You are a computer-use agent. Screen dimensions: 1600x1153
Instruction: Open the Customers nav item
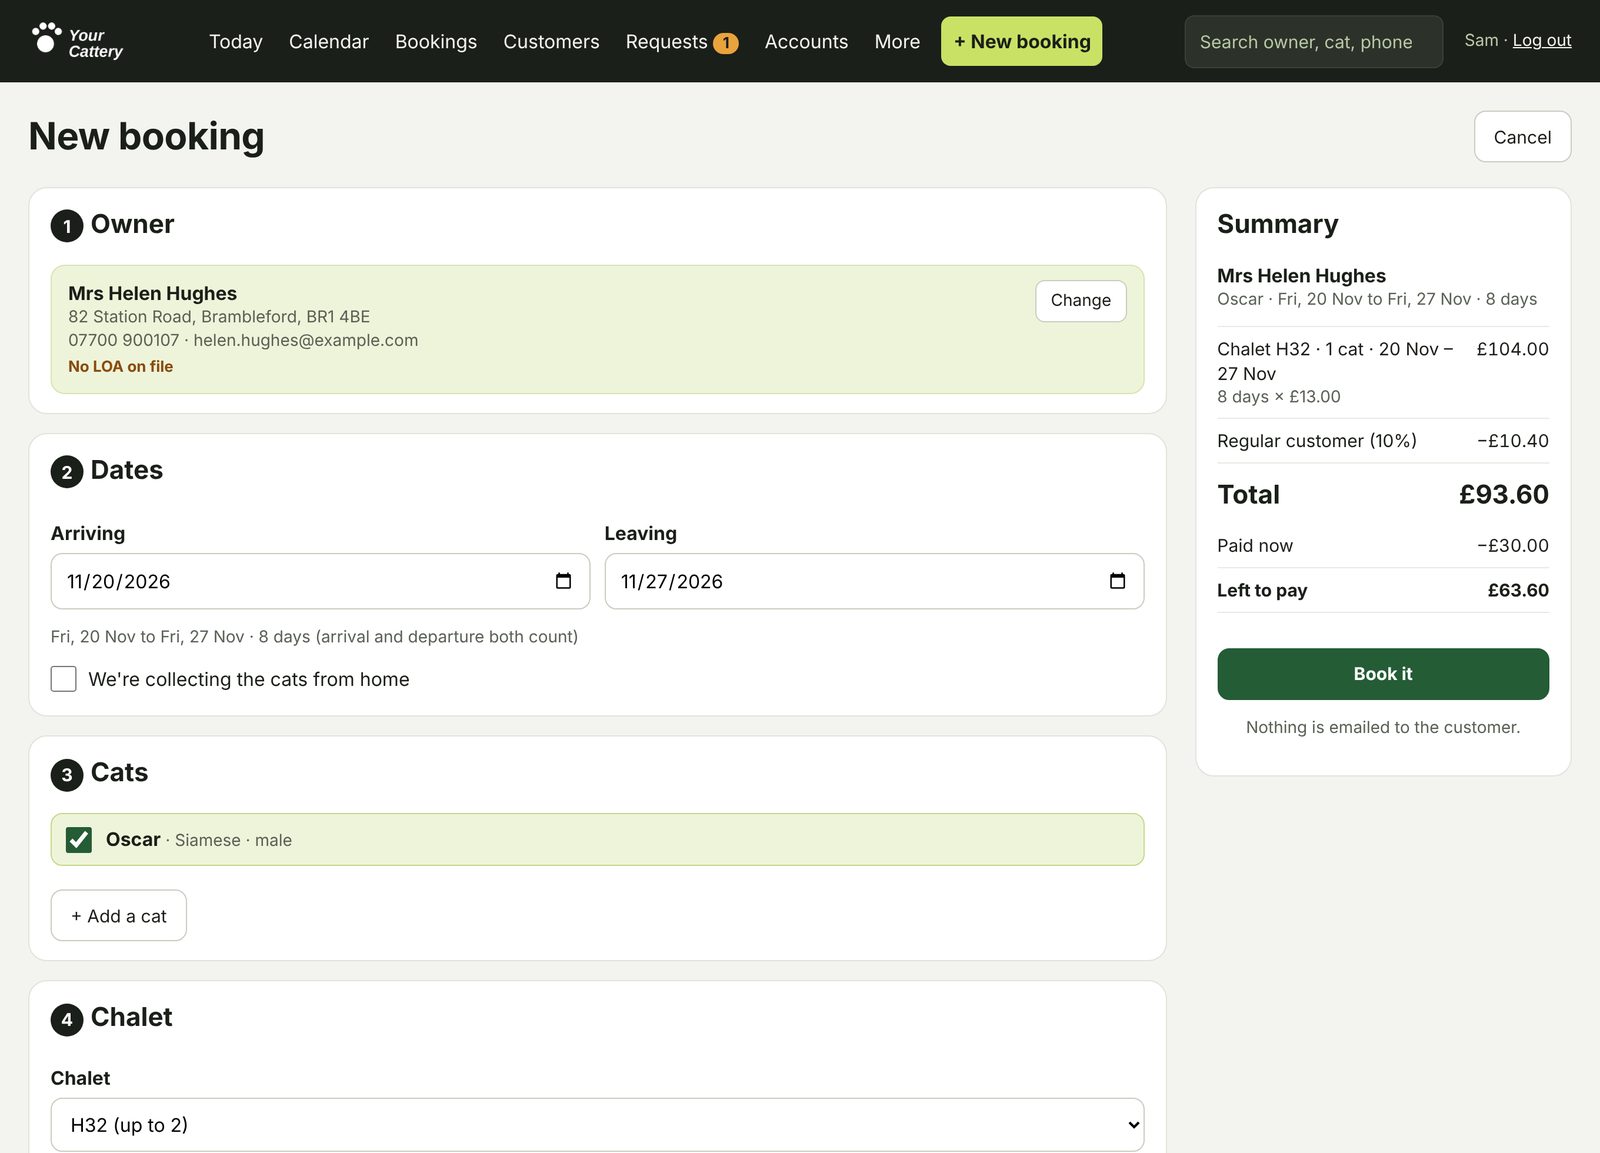551,42
